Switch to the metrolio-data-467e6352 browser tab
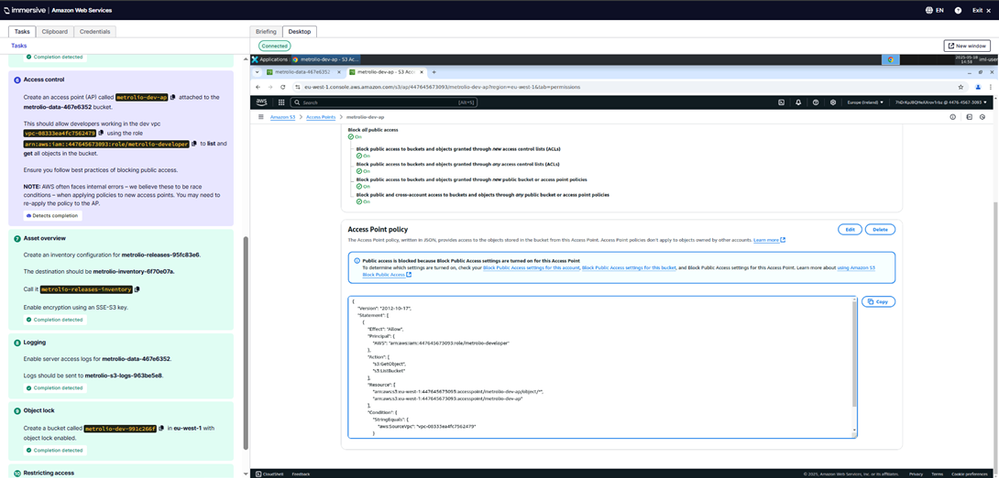Screen dimensions: 999x478 point(302,72)
